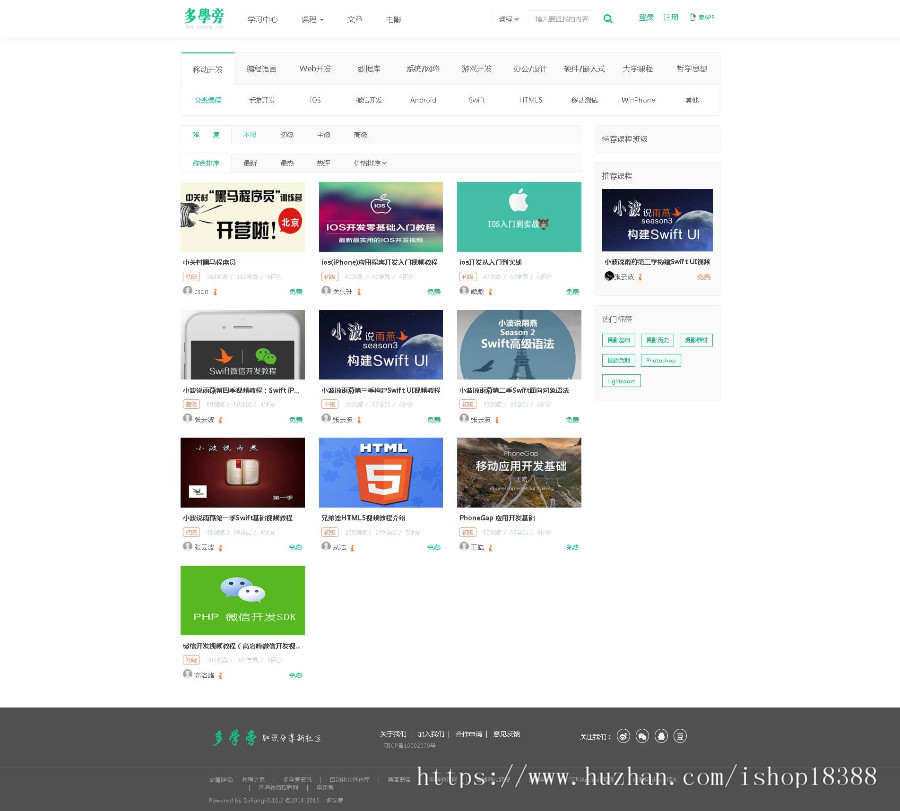This screenshot has height=811, width=900.
Task: Click the 登录 login link
Action: click(646, 17)
